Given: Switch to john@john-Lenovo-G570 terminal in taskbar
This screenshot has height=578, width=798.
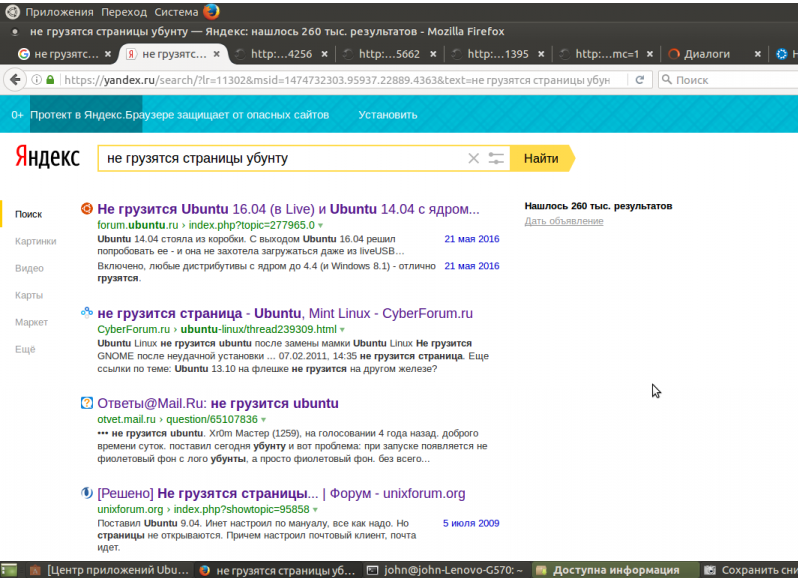Looking at the screenshot, I should coord(447,570).
